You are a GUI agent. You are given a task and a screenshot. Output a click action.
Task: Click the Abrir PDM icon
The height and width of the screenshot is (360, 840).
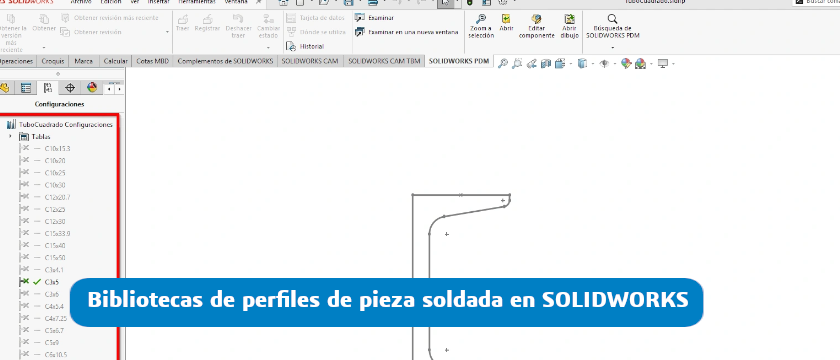tap(506, 22)
